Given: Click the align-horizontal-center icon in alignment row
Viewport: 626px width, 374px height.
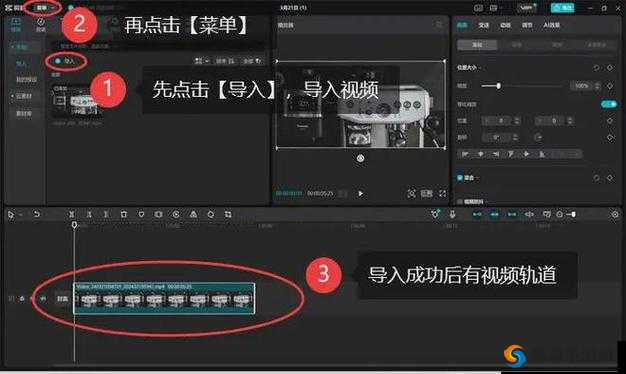Looking at the screenshot, I should pos(481,154).
